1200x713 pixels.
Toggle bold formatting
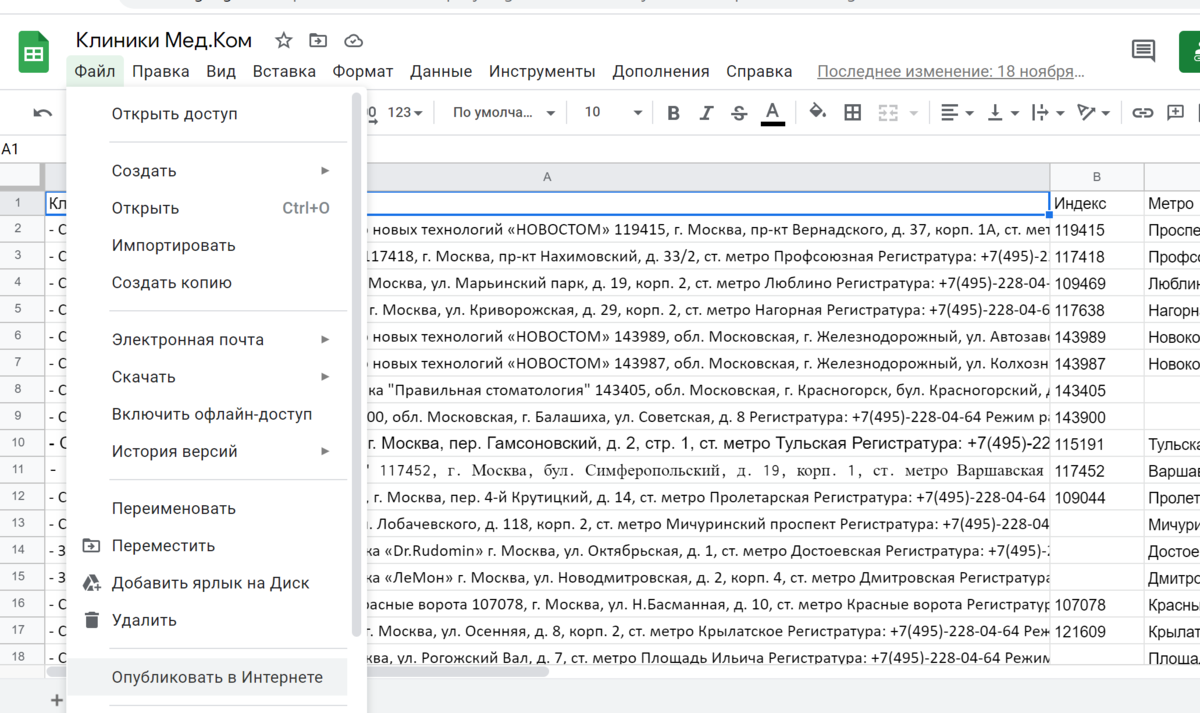(x=674, y=113)
